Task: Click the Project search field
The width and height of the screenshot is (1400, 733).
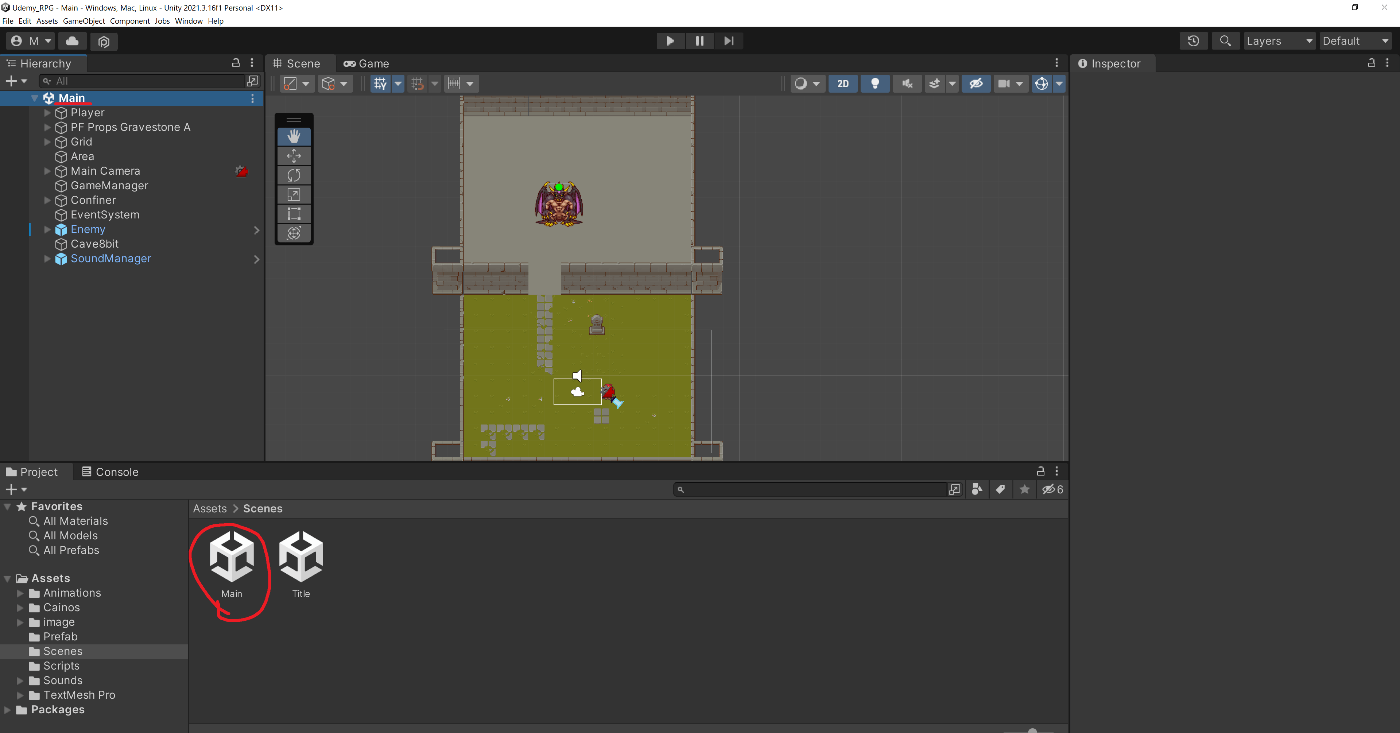Action: point(812,490)
